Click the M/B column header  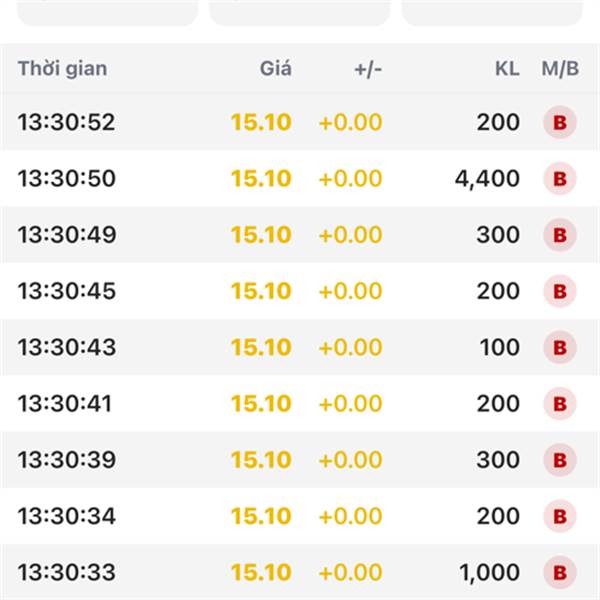[x=560, y=69]
